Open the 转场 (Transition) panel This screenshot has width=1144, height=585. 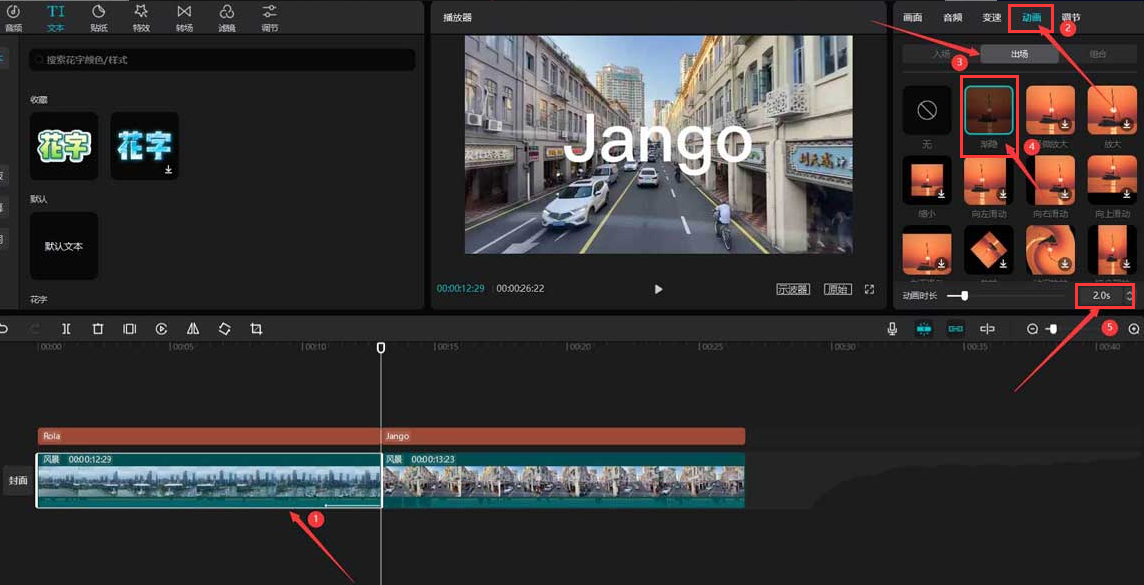184,17
